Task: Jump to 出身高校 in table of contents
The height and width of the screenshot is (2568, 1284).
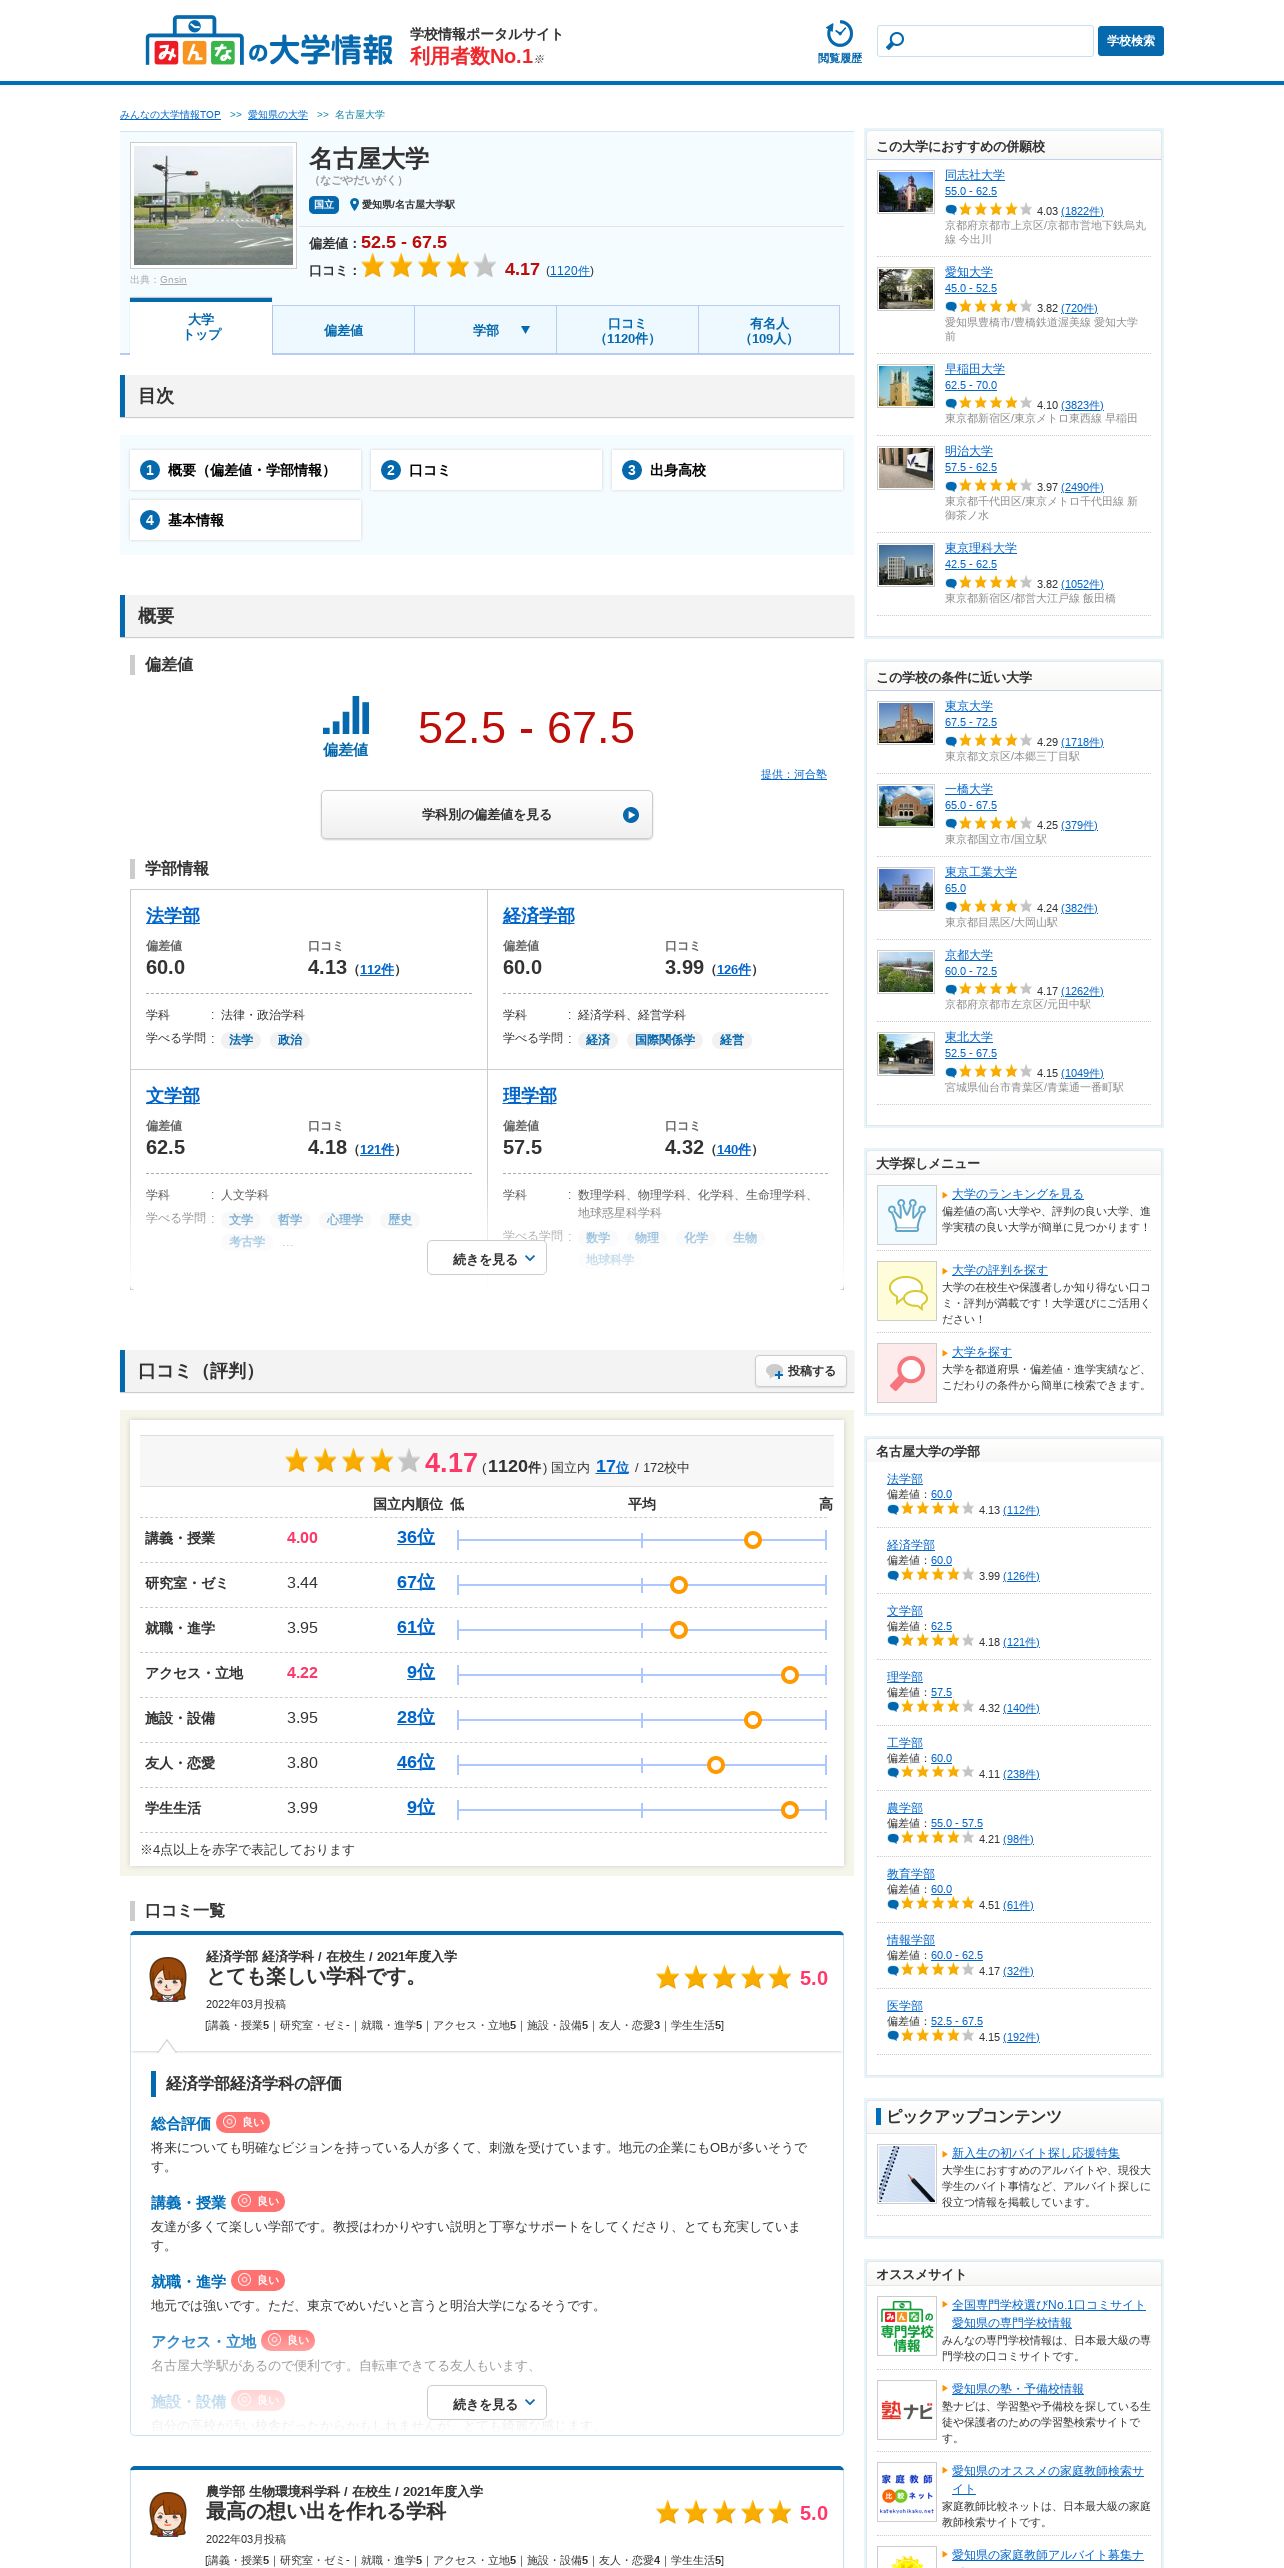Action: click(727, 470)
